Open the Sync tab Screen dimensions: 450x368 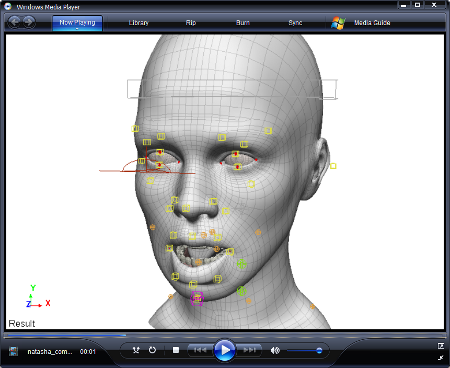[x=295, y=23]
